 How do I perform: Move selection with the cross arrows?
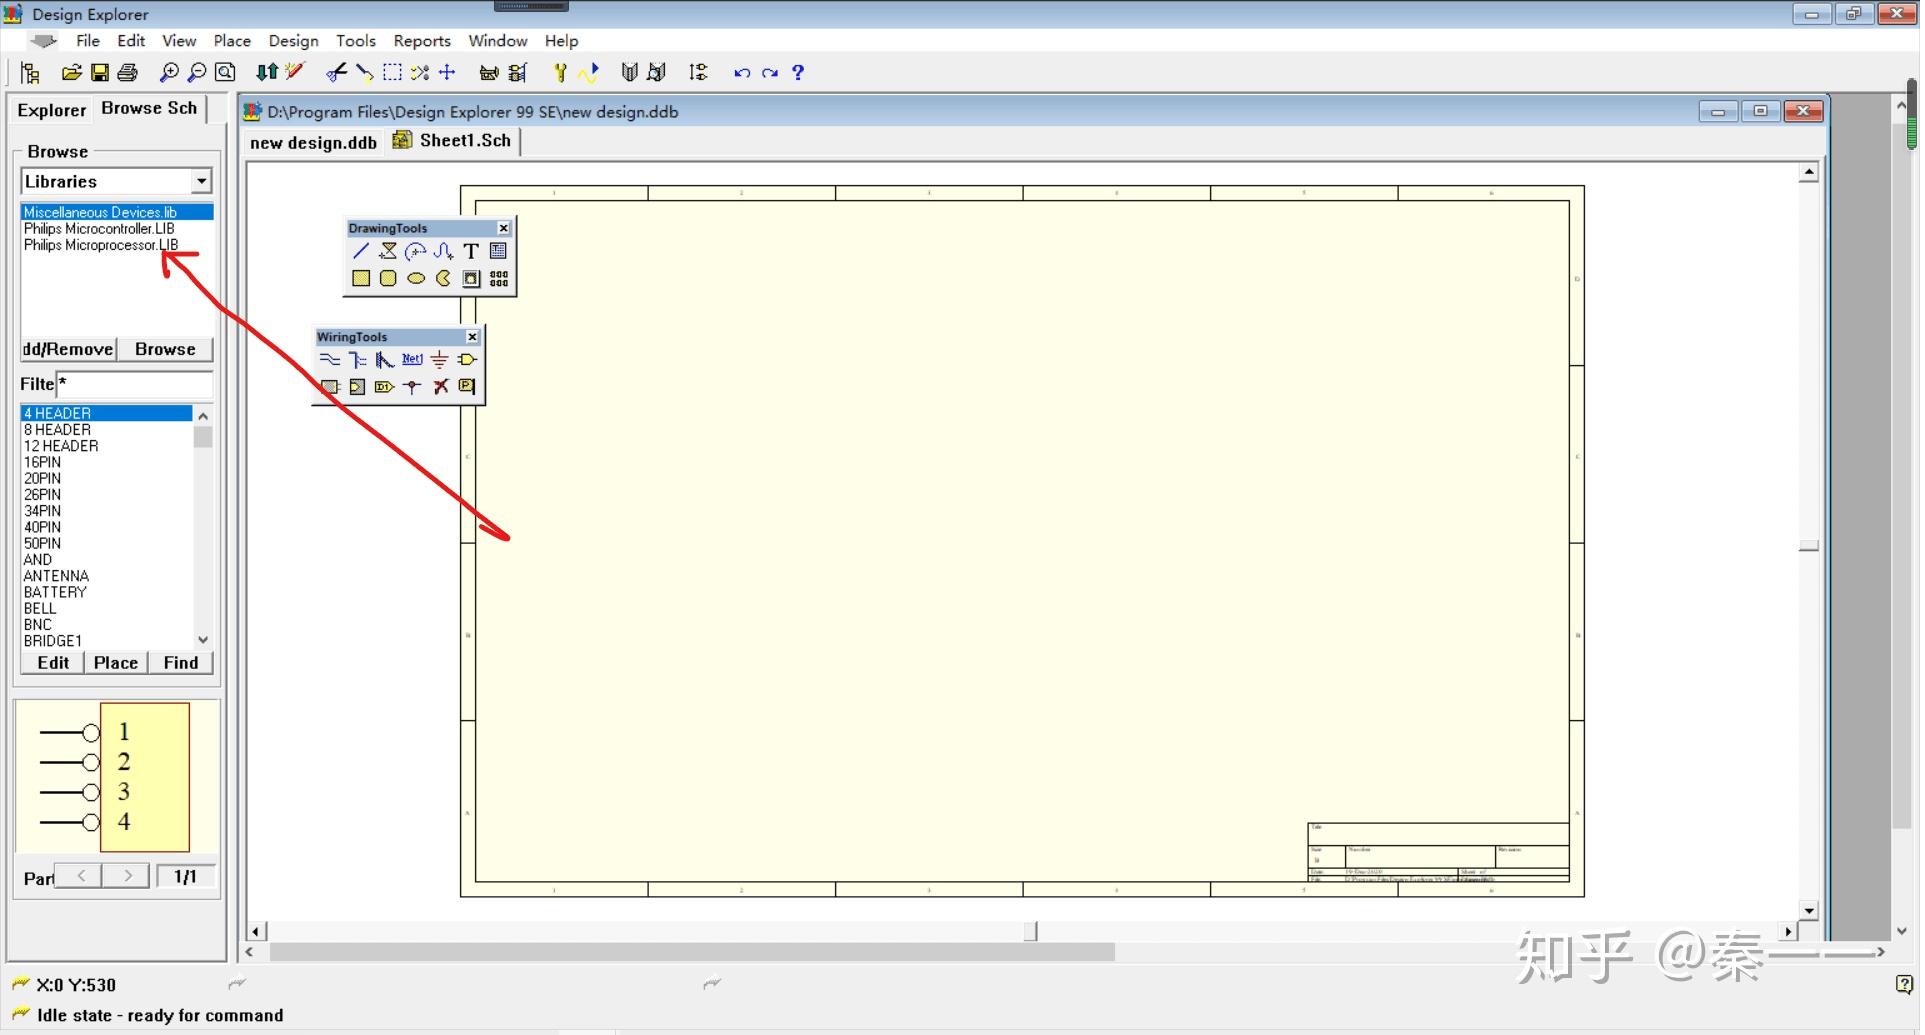coord(447,73)
